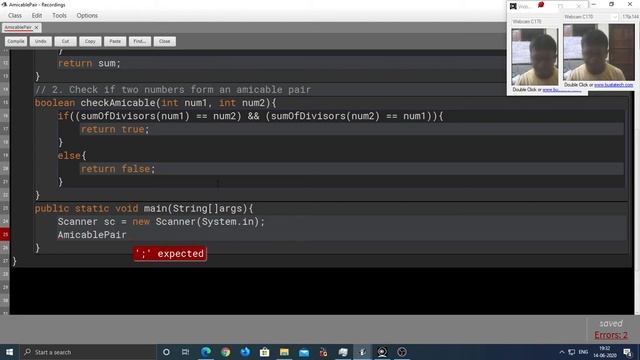Place cursor after 'AmicablePair' on line 25
Viewport: 640px width, 360px height.
pyautogui.click(x=127, y=235)
